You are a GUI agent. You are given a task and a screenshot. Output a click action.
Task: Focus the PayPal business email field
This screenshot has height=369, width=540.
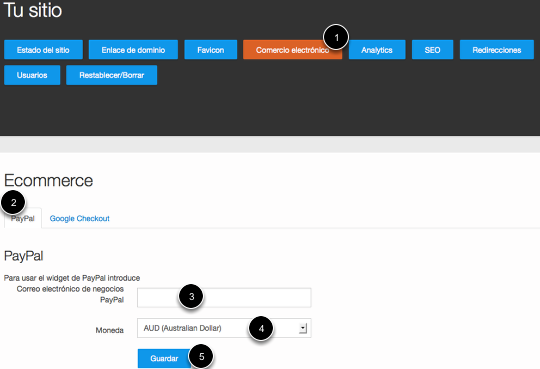pos(224,298)
